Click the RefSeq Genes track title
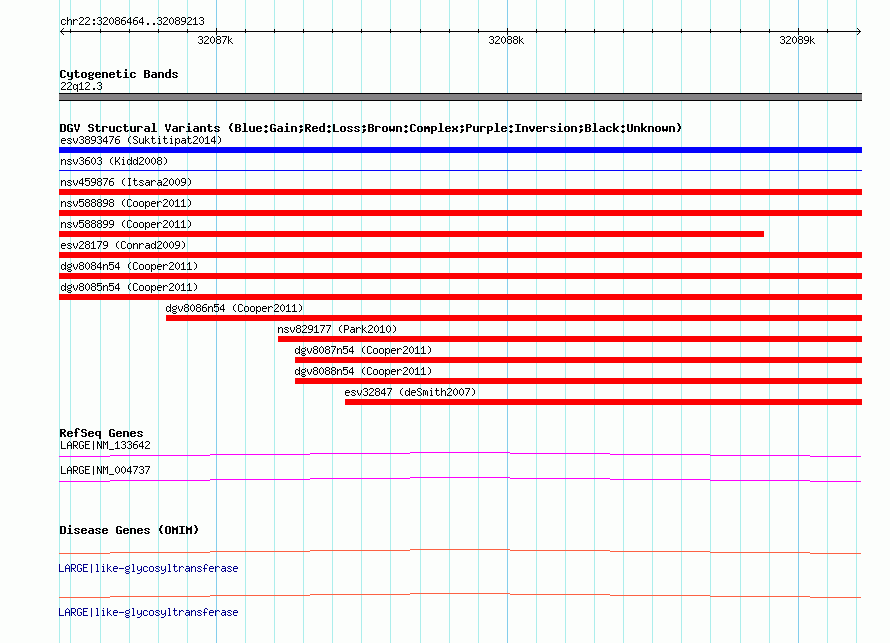890x643 pixels. 101,433
